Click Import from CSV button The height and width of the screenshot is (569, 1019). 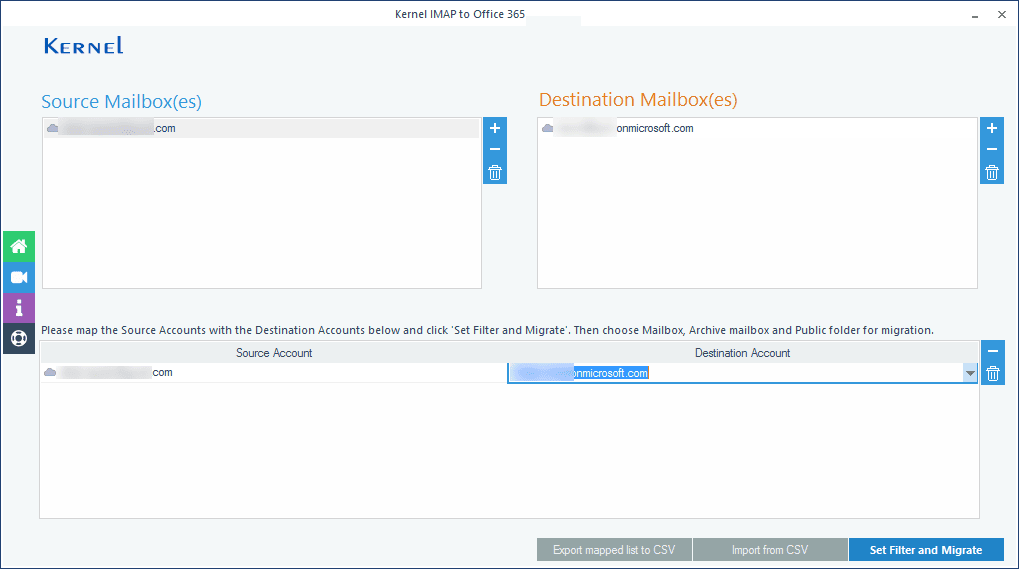(770, 550)
